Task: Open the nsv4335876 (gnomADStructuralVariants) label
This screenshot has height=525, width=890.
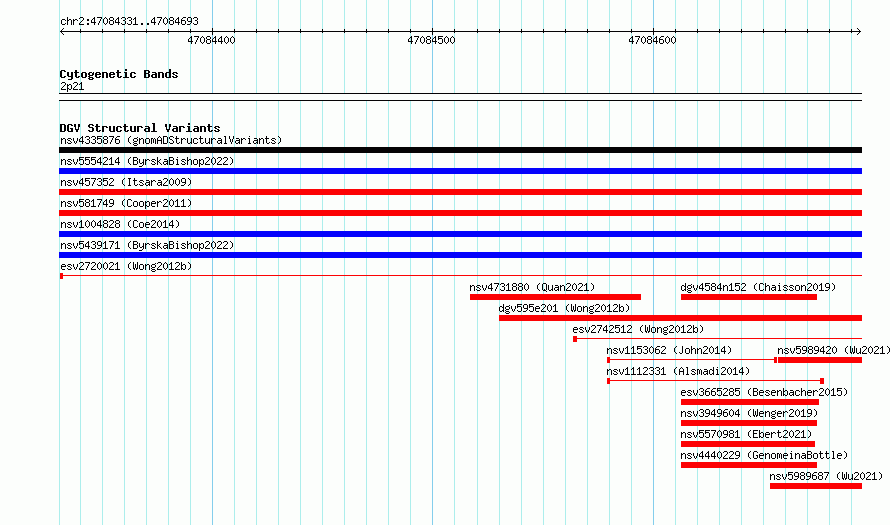Action: pos(171,140)
